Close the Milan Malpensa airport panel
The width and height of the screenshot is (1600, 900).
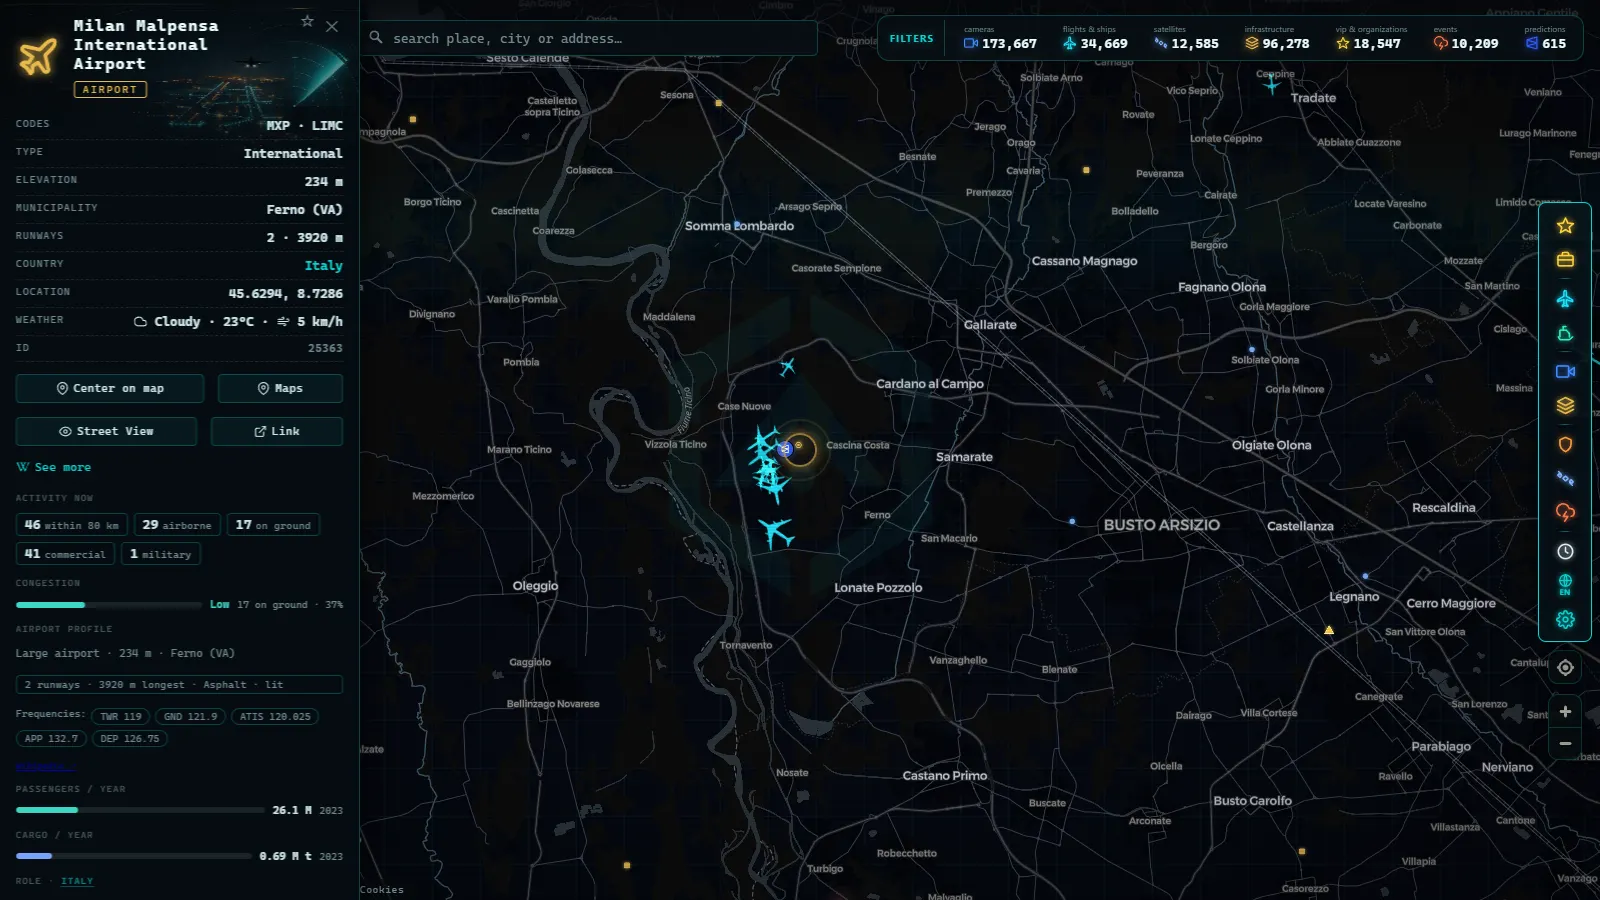click(332, 26)
